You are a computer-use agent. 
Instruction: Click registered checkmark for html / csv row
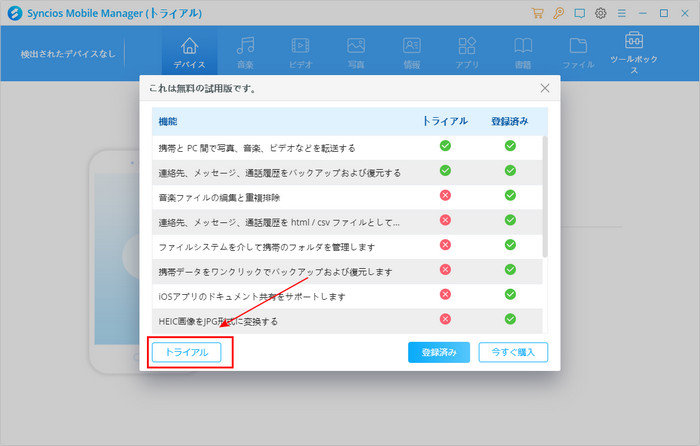point(510,220)
